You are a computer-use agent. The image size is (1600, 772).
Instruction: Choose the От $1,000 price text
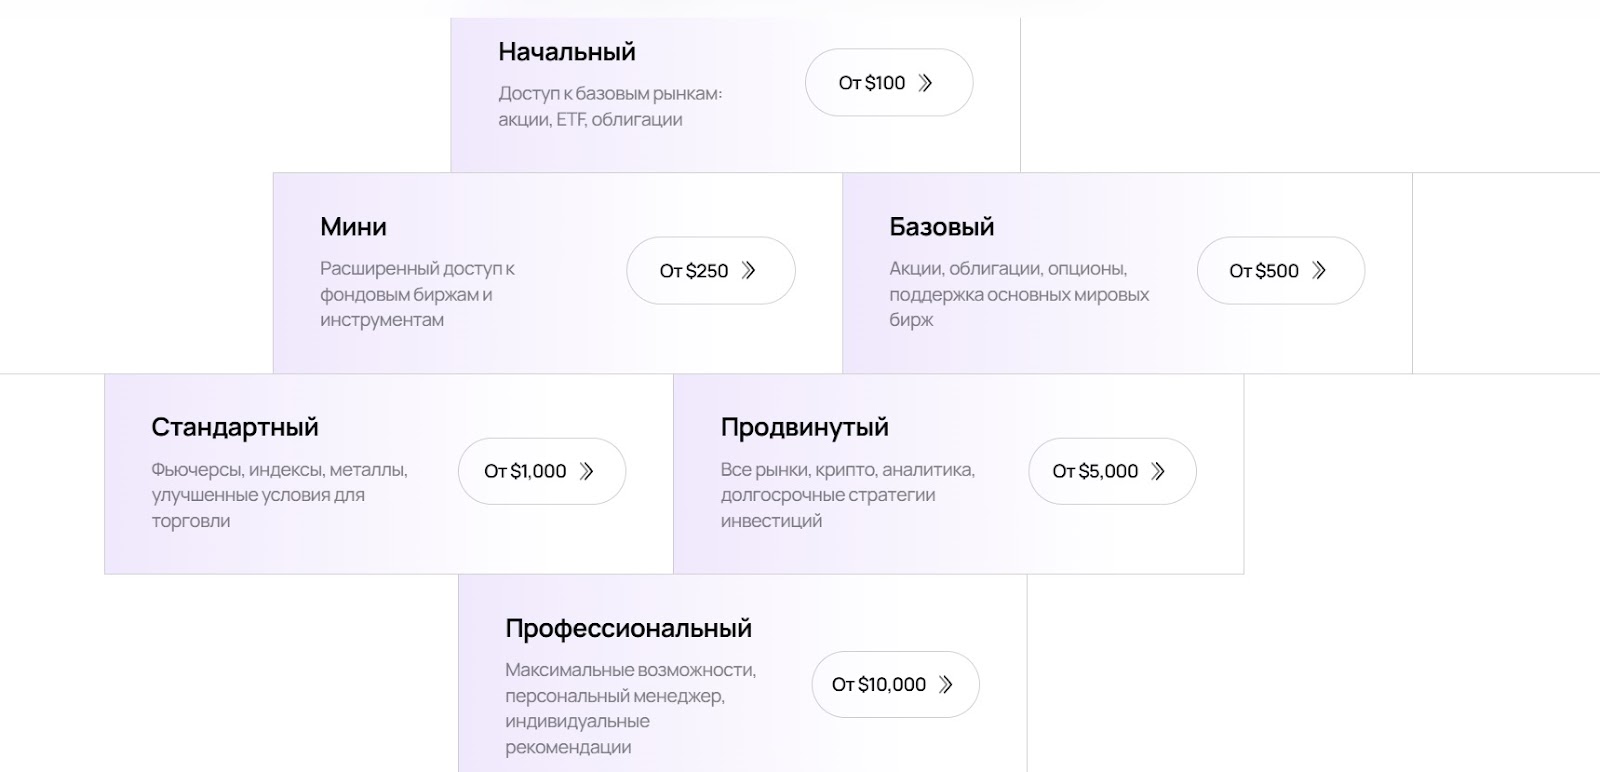click(525, 471)
